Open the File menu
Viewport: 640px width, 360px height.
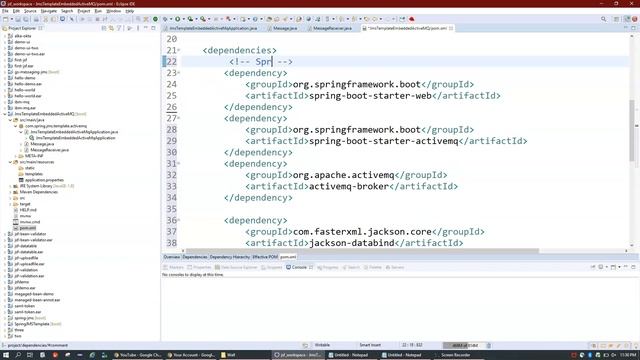[x=5, y=11]
